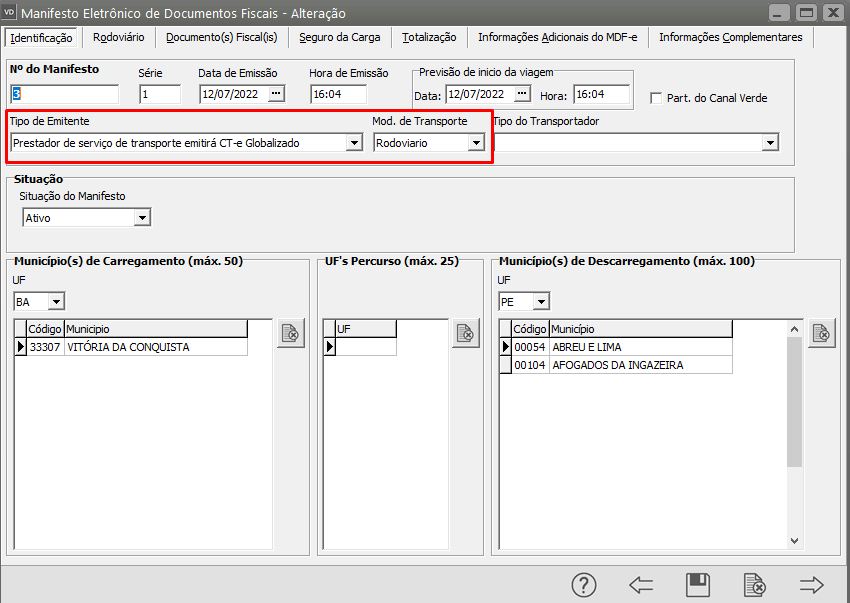The height and width of the screenshot is (603, 850).
Task: Go to next record with right arrow
Action: click(811, 585)
